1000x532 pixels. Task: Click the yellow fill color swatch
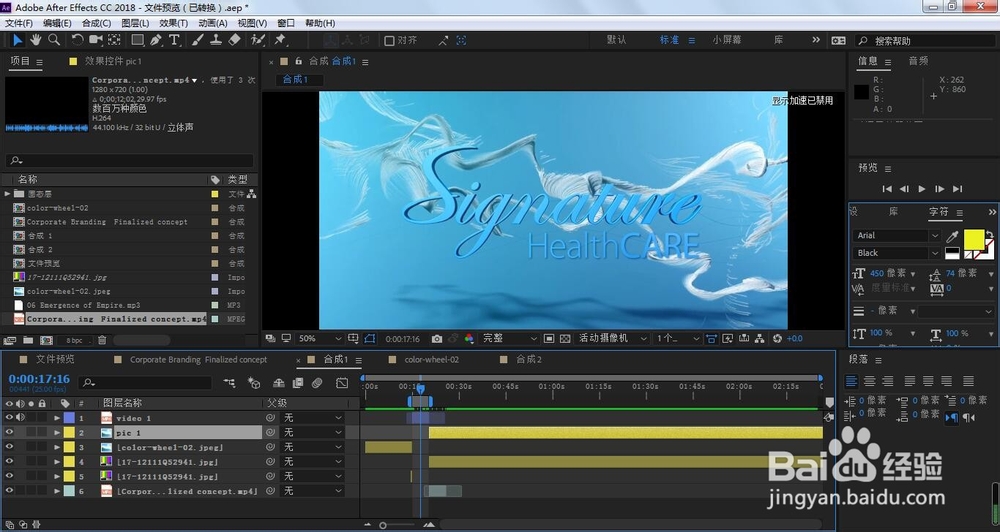click(974, 240)
